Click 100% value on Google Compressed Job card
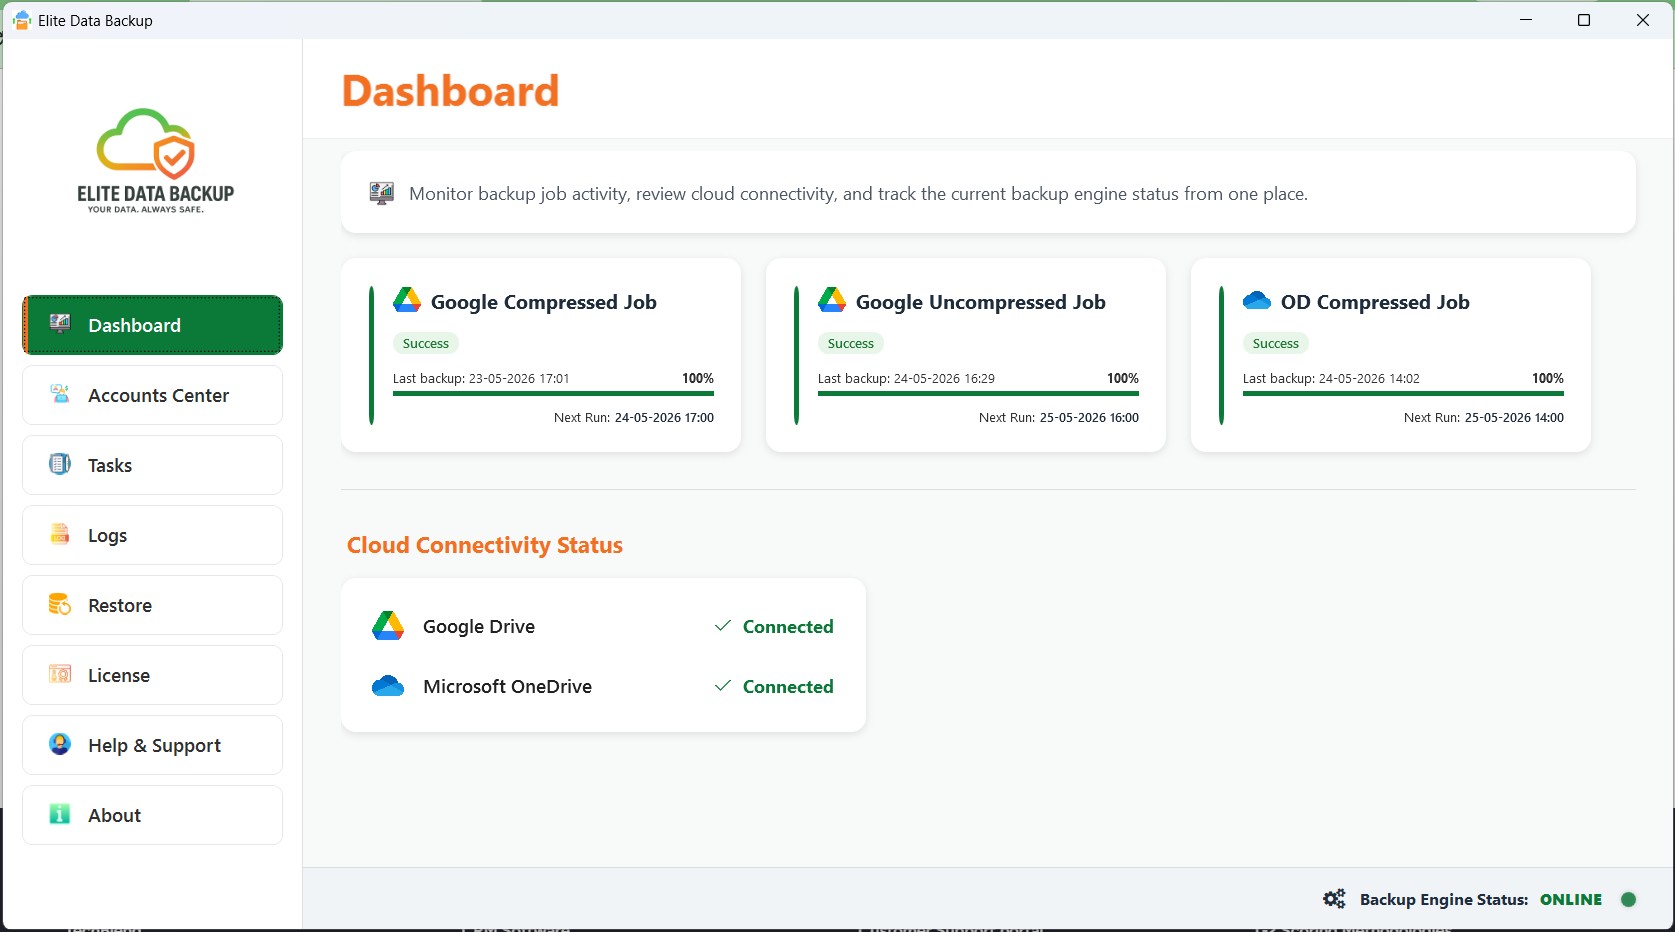The image size is (1675, 932). [698, 378]
